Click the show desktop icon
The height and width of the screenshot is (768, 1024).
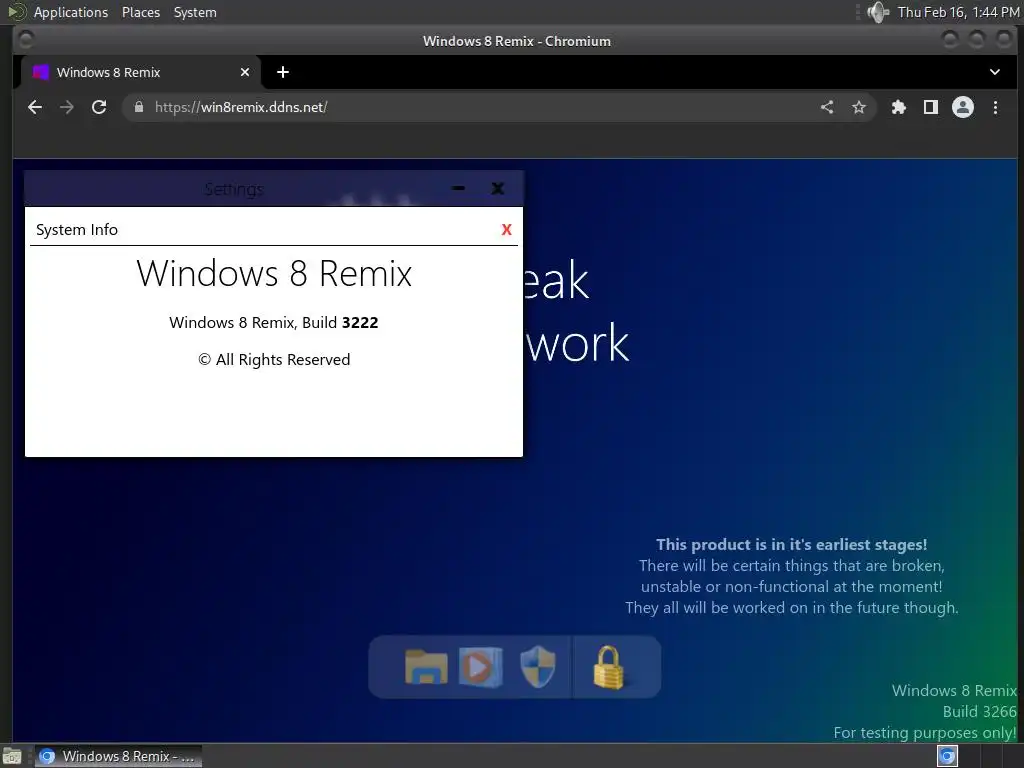(12, 757)
